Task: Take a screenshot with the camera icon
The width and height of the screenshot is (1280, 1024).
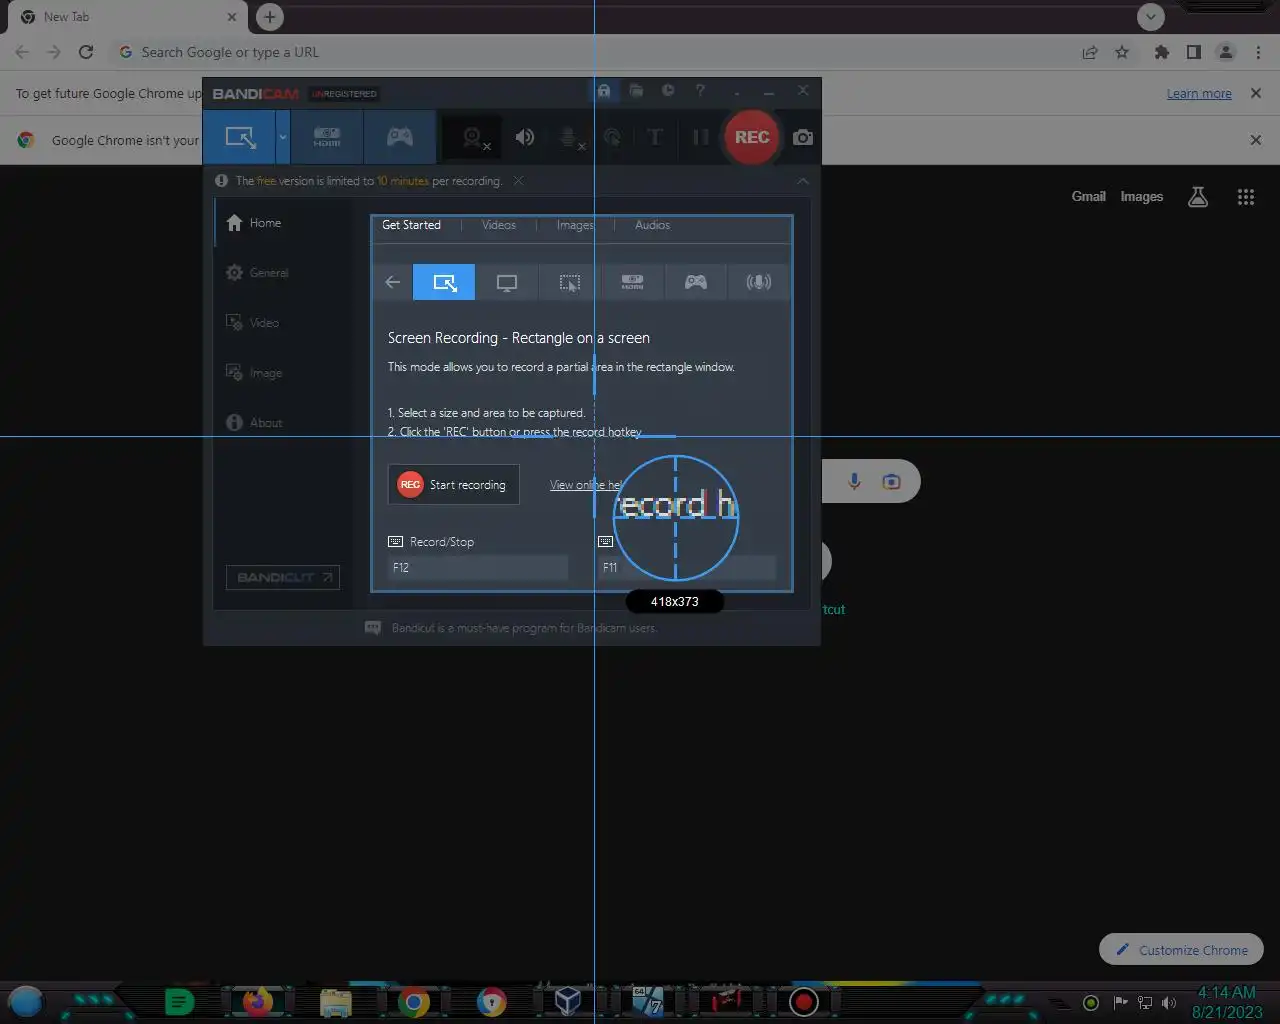Action: [803, 137]
